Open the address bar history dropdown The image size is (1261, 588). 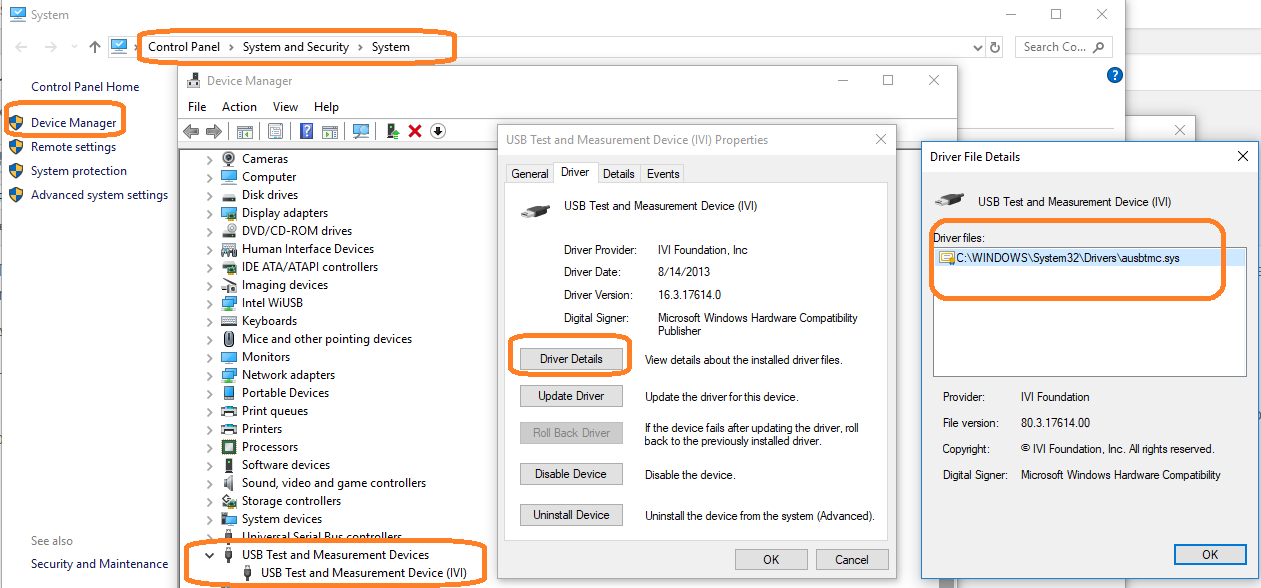(x=978, y=47)
